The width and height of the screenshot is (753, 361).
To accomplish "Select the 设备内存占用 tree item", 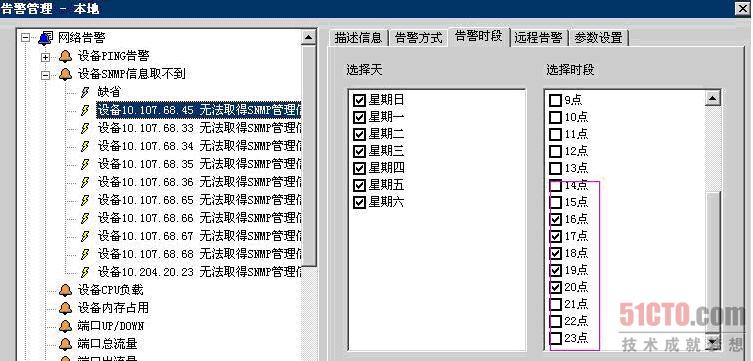I will pos(113,308).
